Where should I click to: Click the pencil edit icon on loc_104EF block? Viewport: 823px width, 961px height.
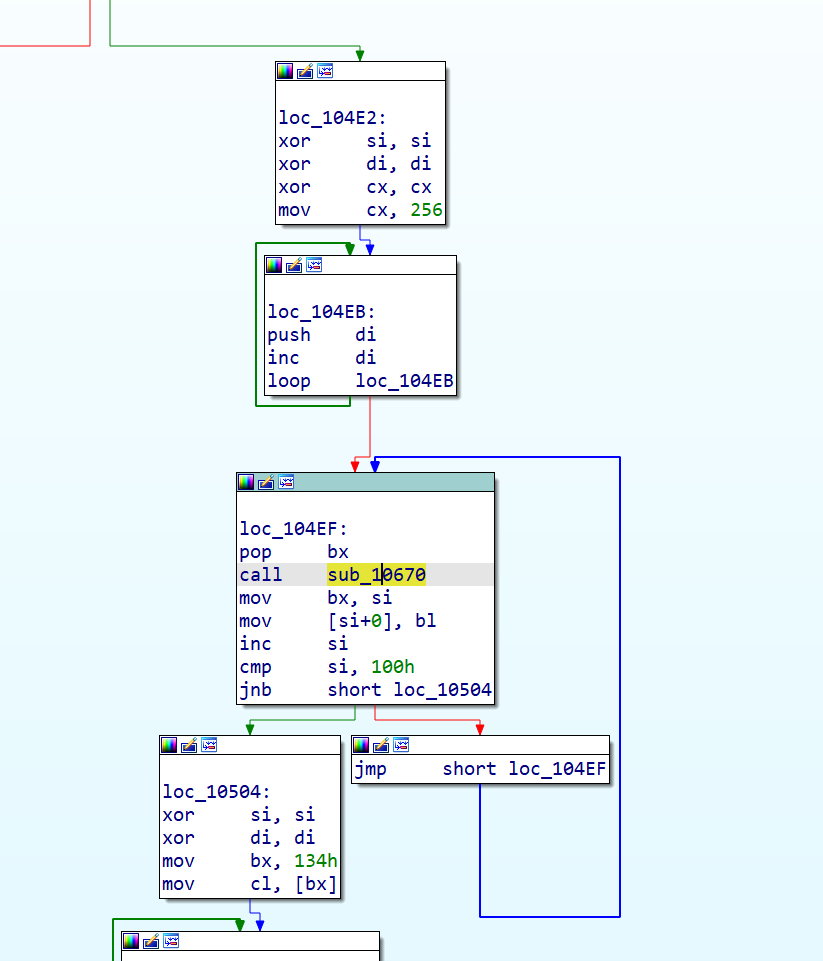265,482
